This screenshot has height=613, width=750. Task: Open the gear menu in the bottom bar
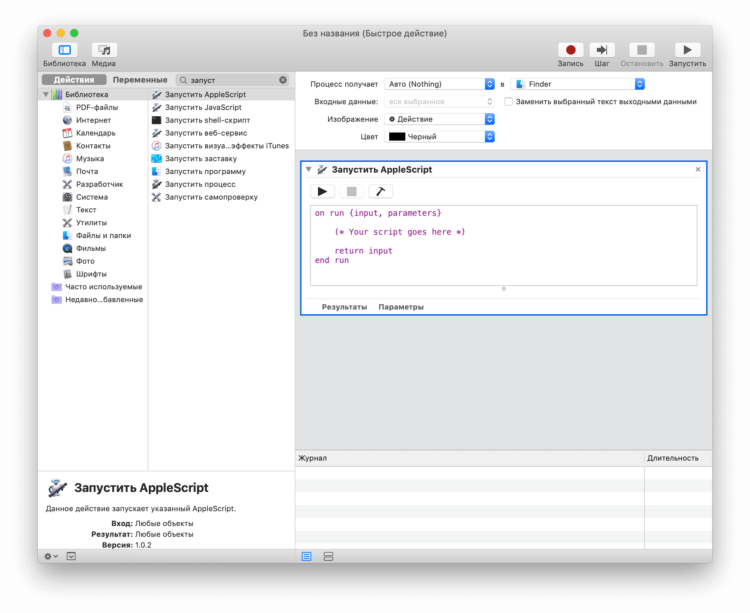click(51, 556)
